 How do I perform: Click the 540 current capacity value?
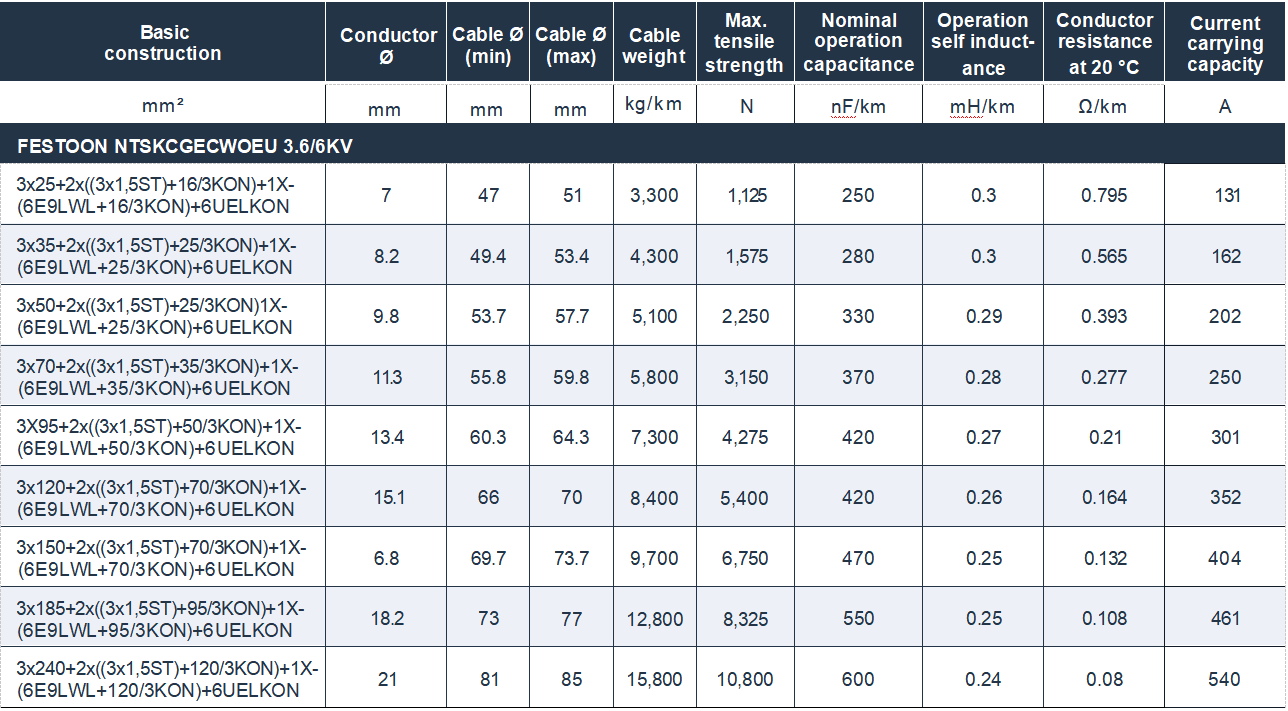[x=1225, y=679]
